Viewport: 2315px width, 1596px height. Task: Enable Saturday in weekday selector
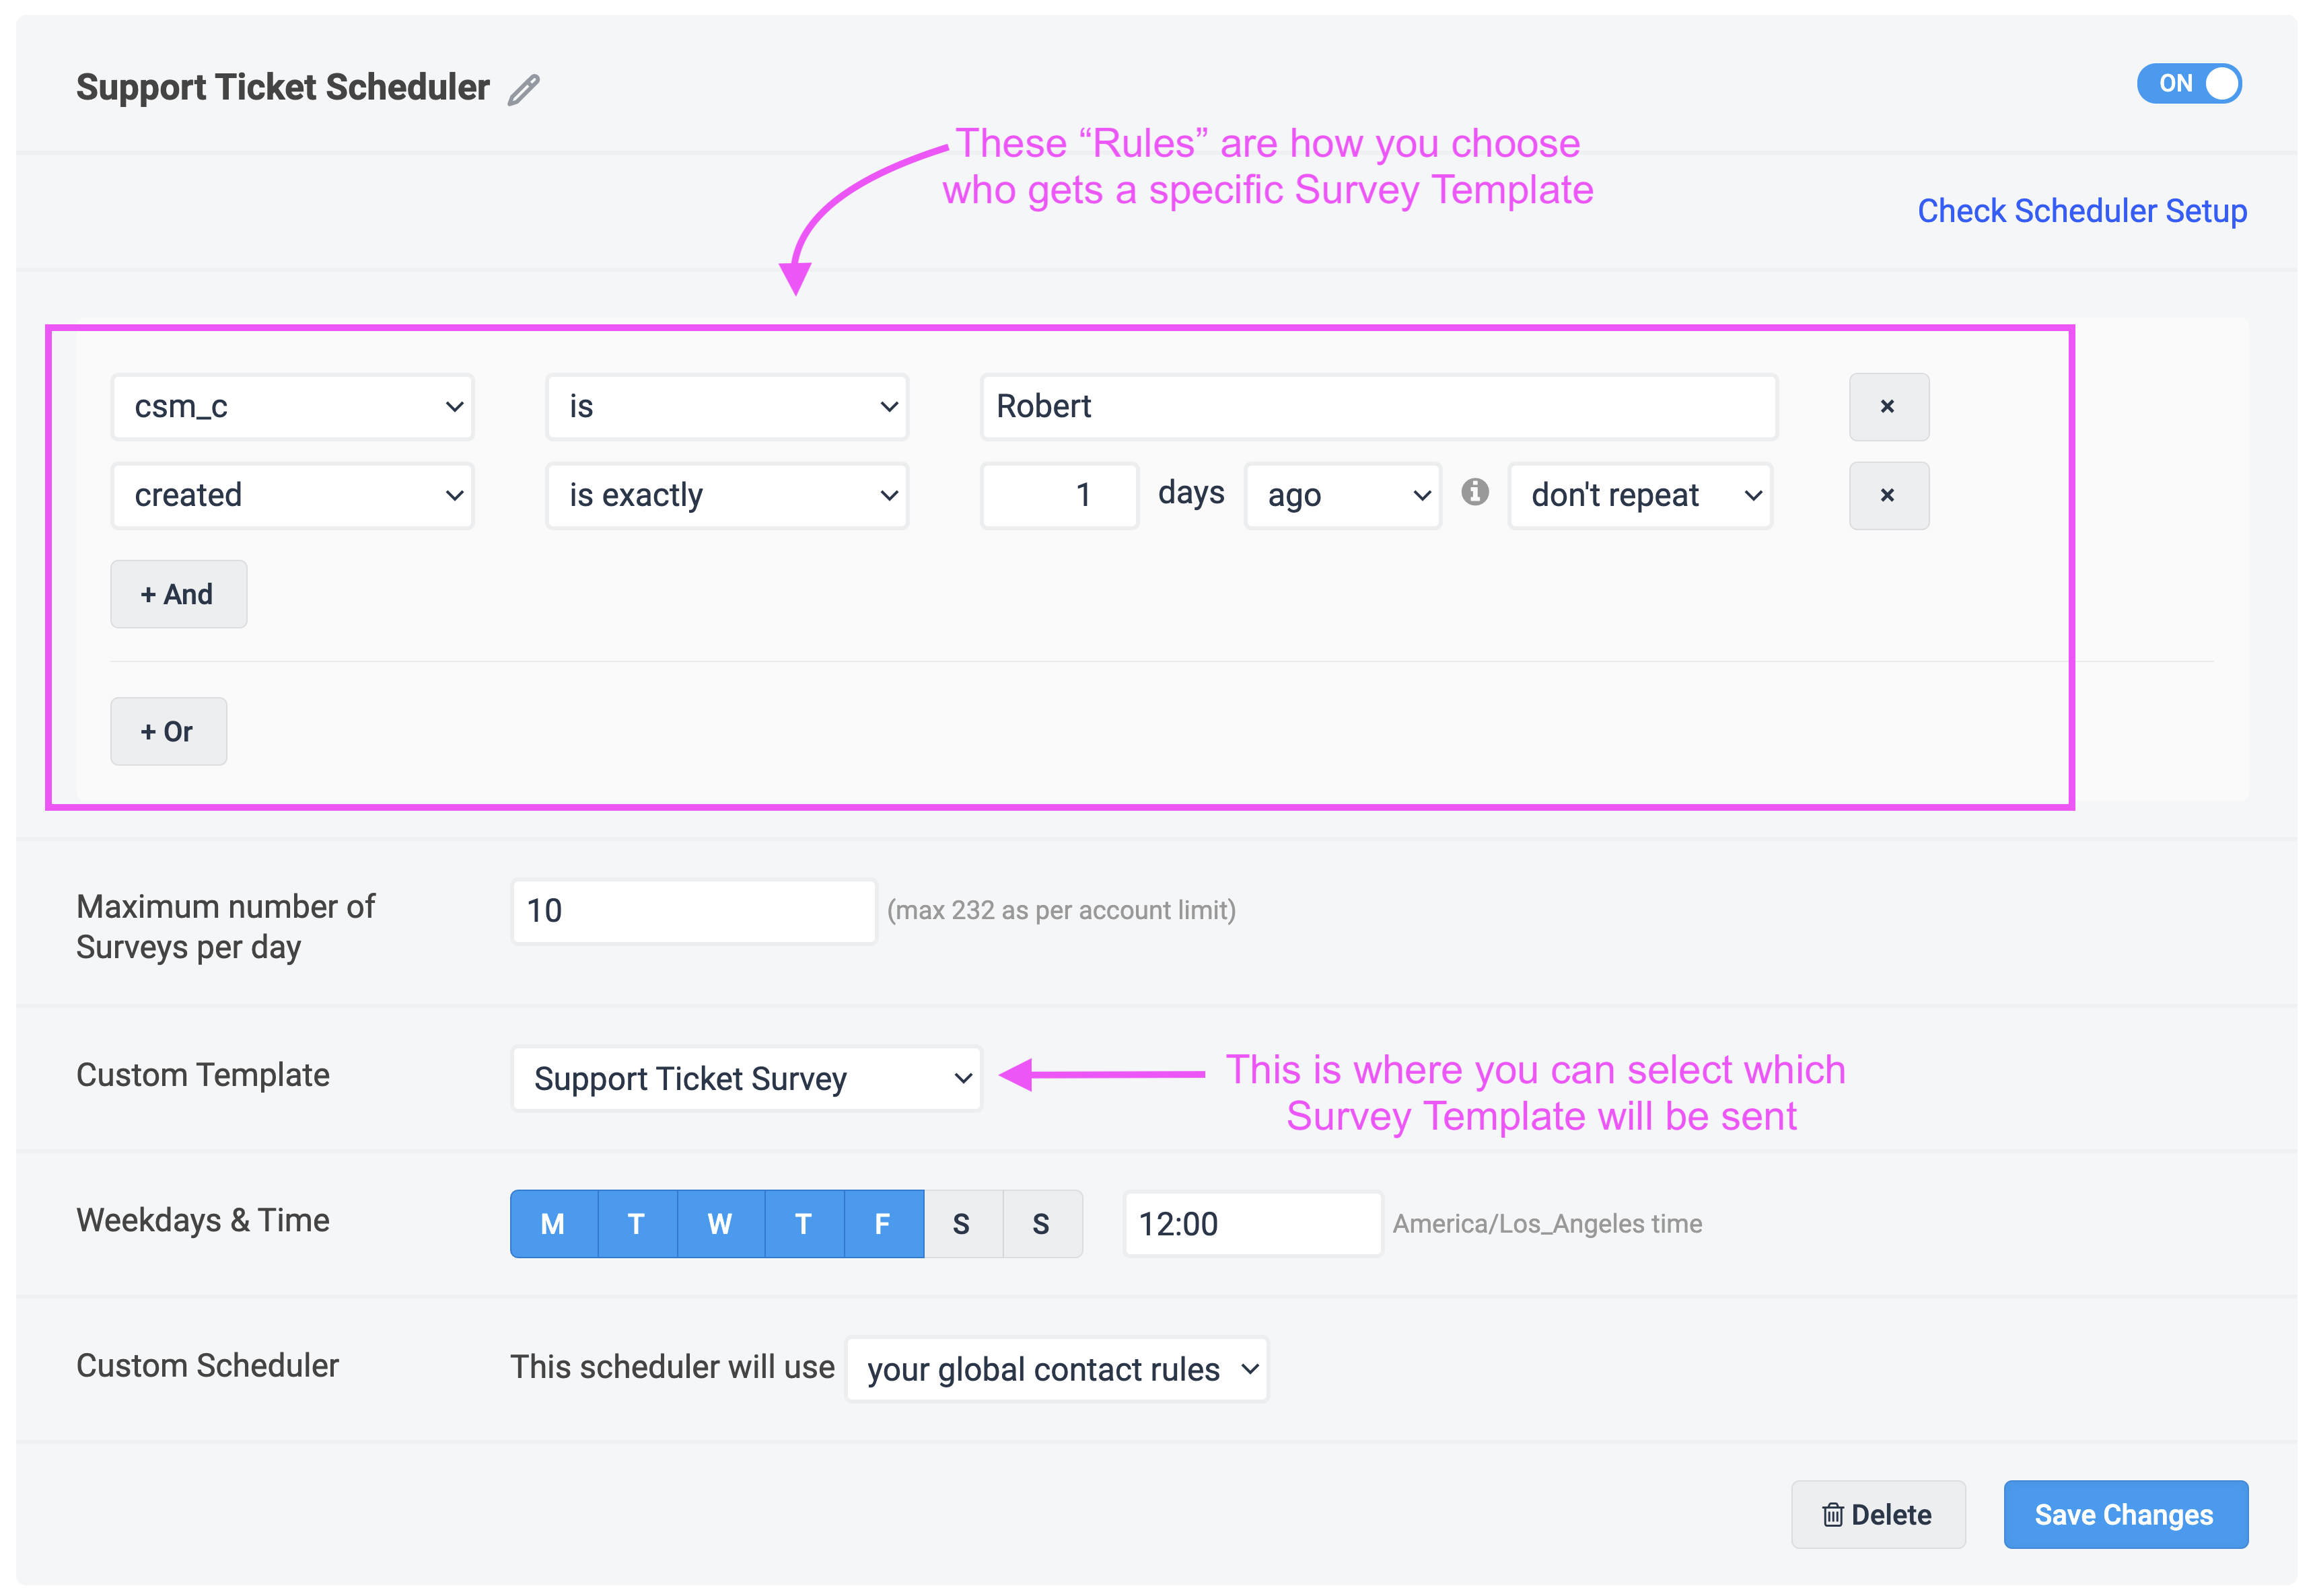pyautogui.click(x=962, y=1224)
